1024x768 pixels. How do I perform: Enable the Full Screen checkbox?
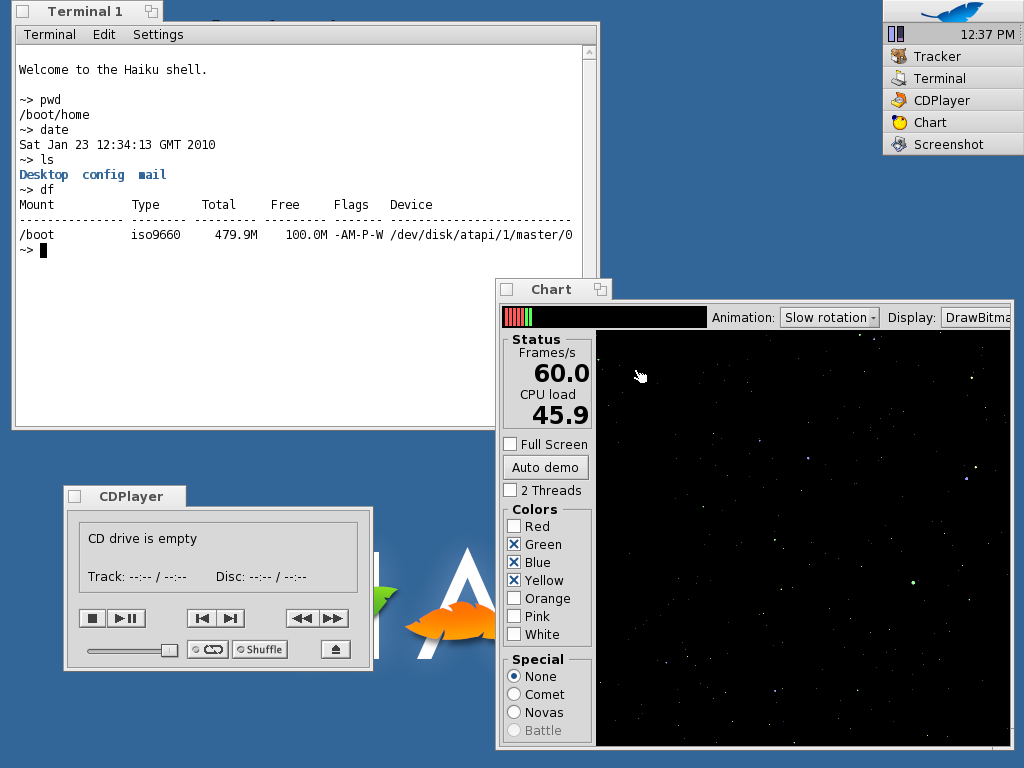511,444
